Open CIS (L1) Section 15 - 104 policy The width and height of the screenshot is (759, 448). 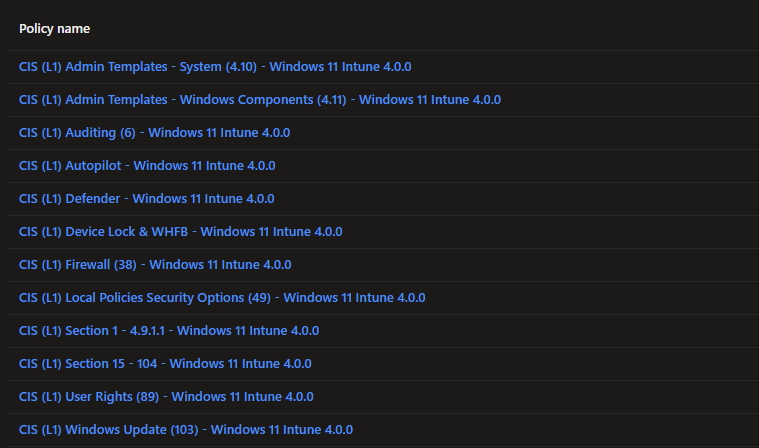pos(165,363)
